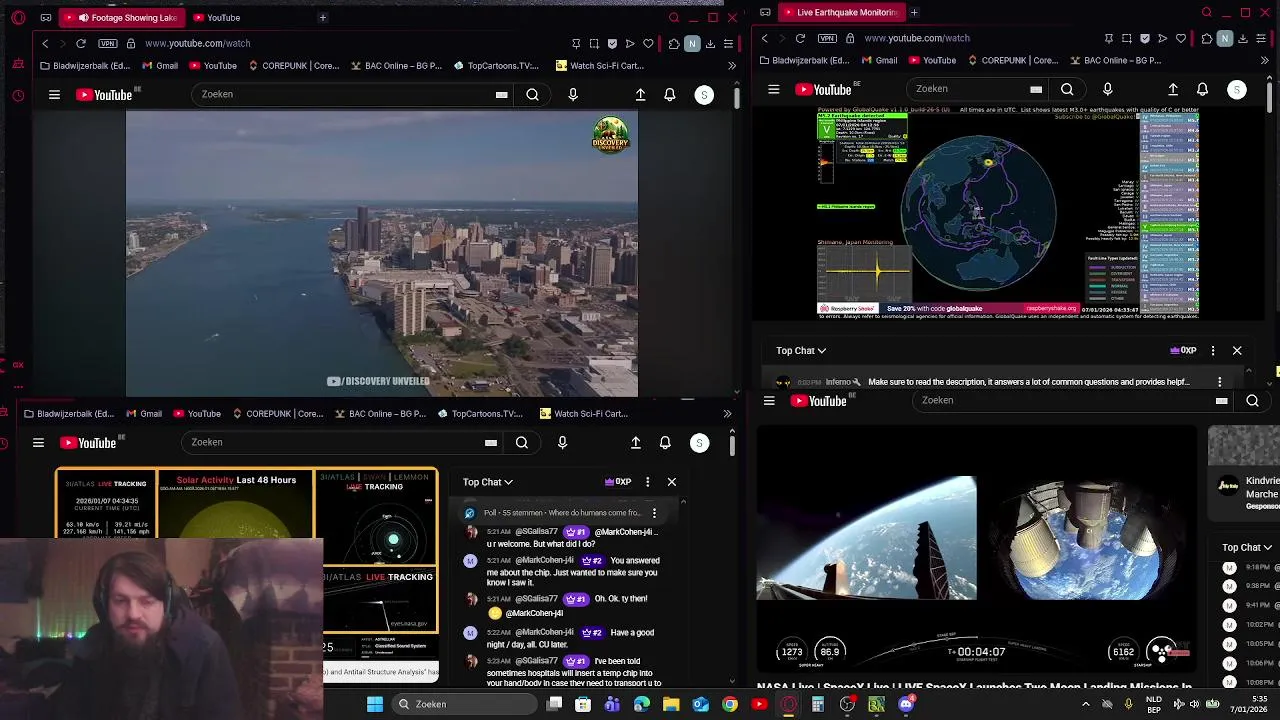Toggle VPN in the Live Earthquake window
Viewport: 1280px width, 720px height.
click(x=827, y=38)
